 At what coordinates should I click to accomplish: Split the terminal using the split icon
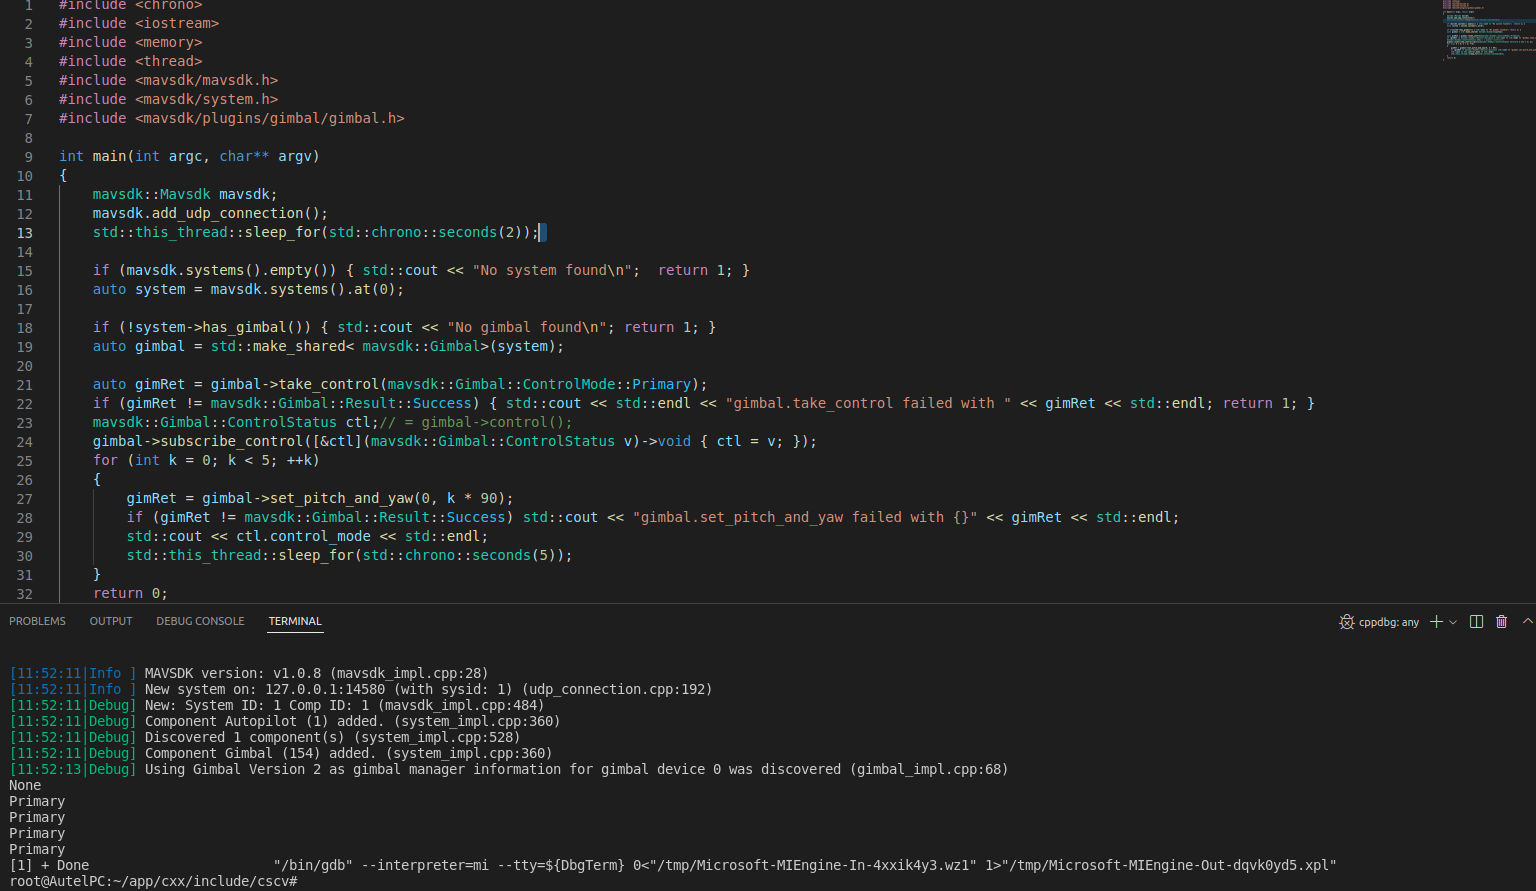point(1476,621)
